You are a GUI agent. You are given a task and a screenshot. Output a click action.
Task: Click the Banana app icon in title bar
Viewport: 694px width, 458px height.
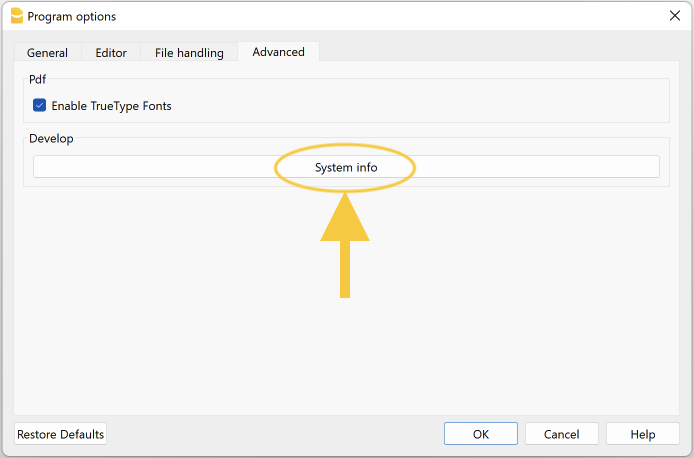(16, 16)
